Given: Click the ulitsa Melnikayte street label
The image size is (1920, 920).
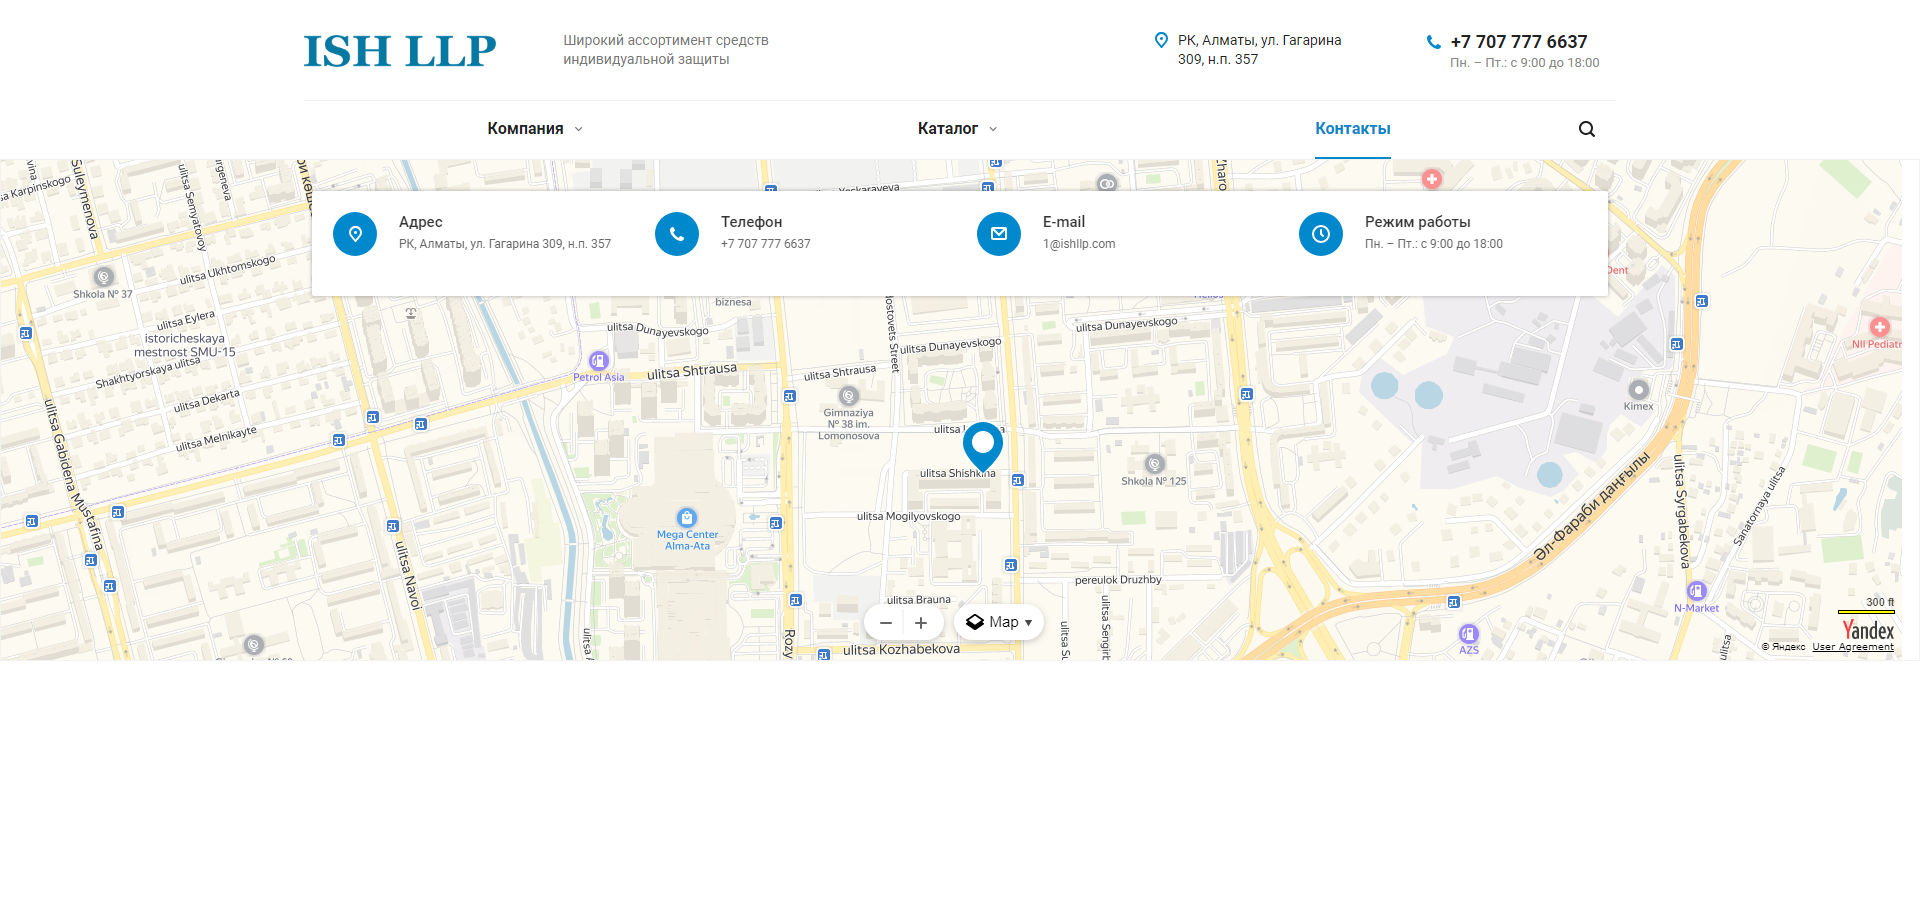Looking at the screenshot, I should click(x=216, y=439).
